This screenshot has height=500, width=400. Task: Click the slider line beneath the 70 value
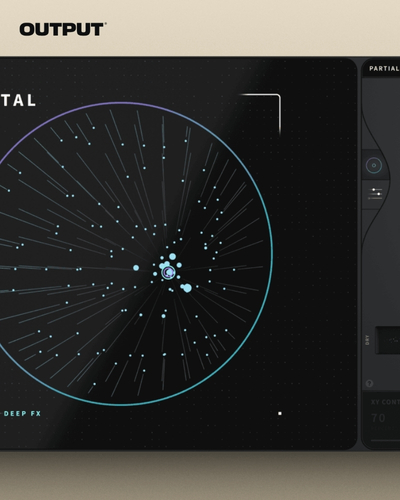(385, 441)
